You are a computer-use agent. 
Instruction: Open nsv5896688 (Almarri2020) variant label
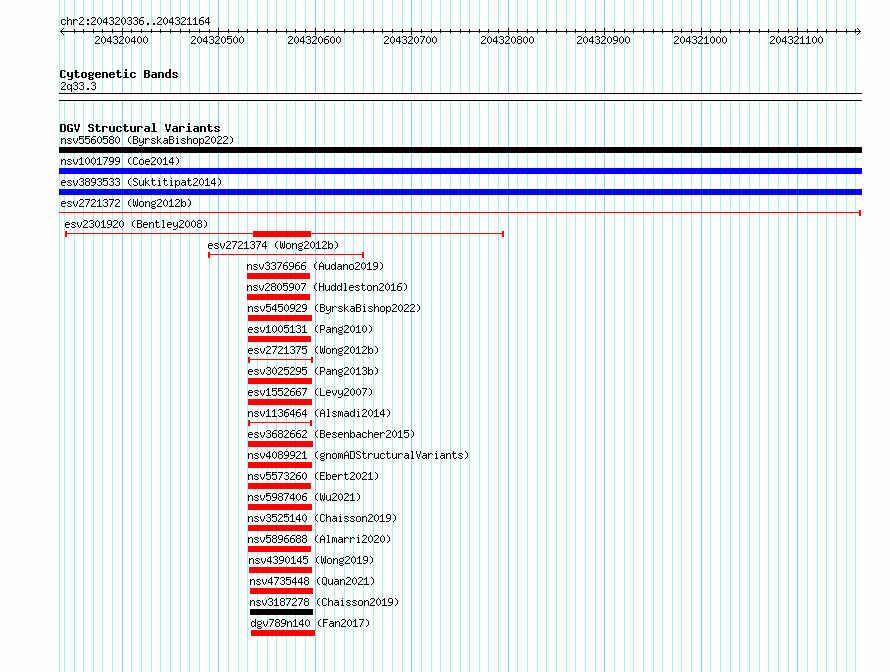click(319, 539)
